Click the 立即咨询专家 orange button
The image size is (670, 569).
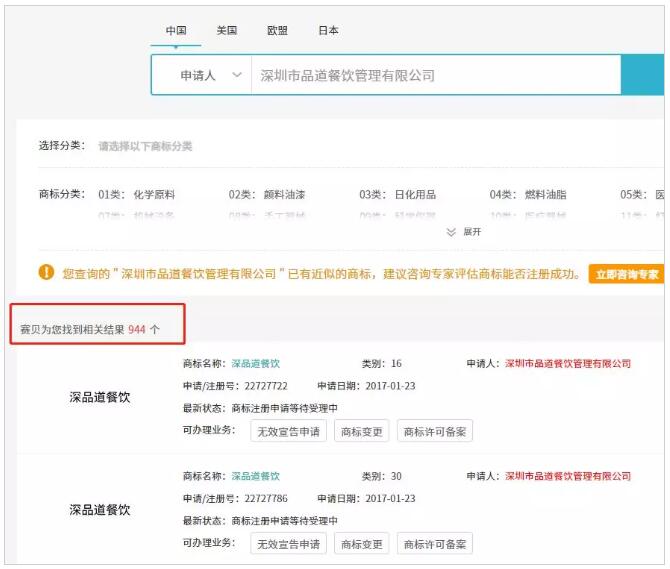pyautogui.click(x=627, y=274)
